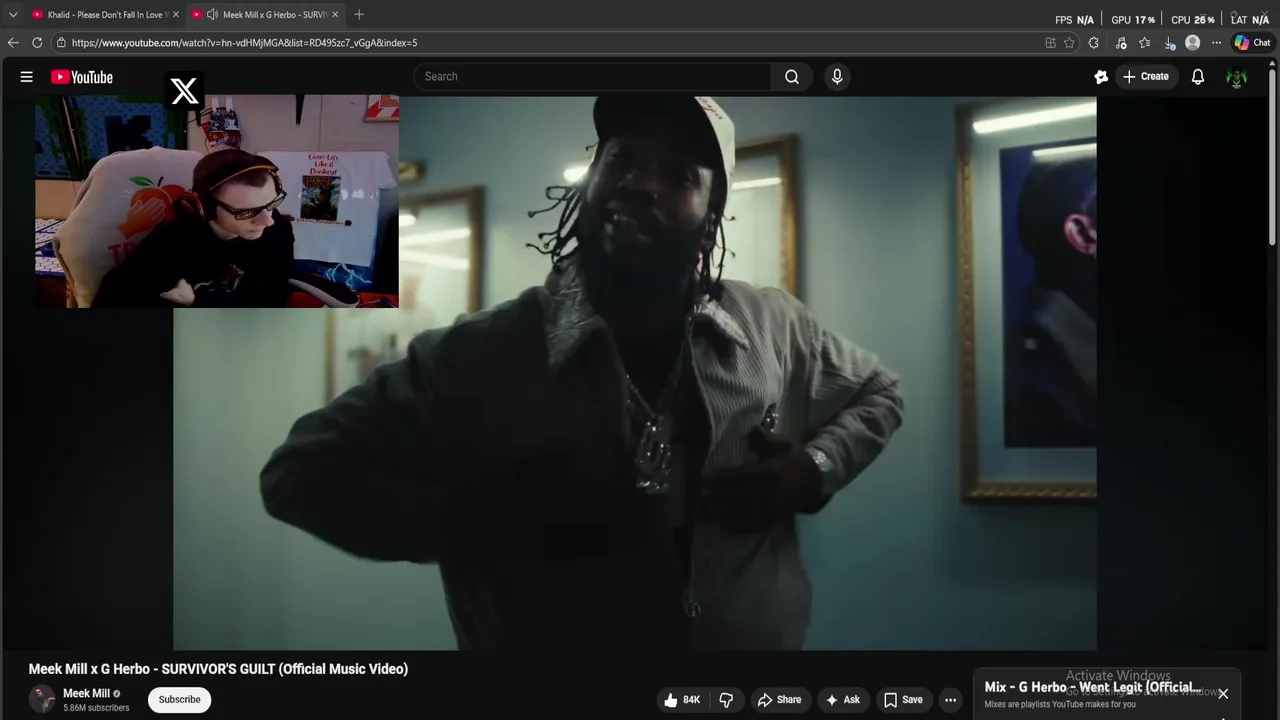Open Meek Mill channel avatar
Image resolution: width=1280 pixels, height=720 pixels.
coord(42,700)
